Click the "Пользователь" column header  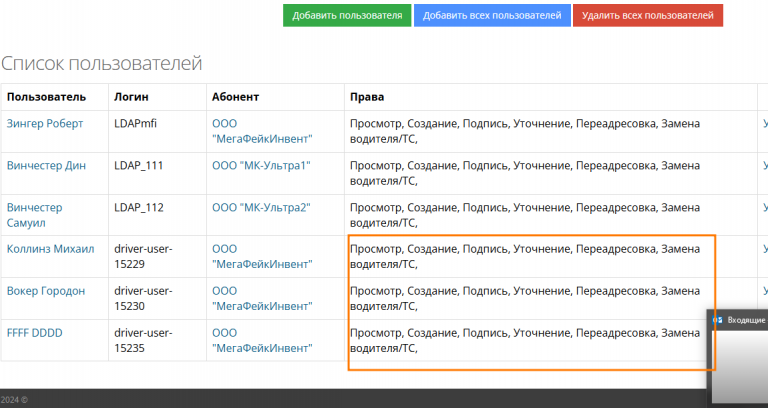[x=46, y=97]
